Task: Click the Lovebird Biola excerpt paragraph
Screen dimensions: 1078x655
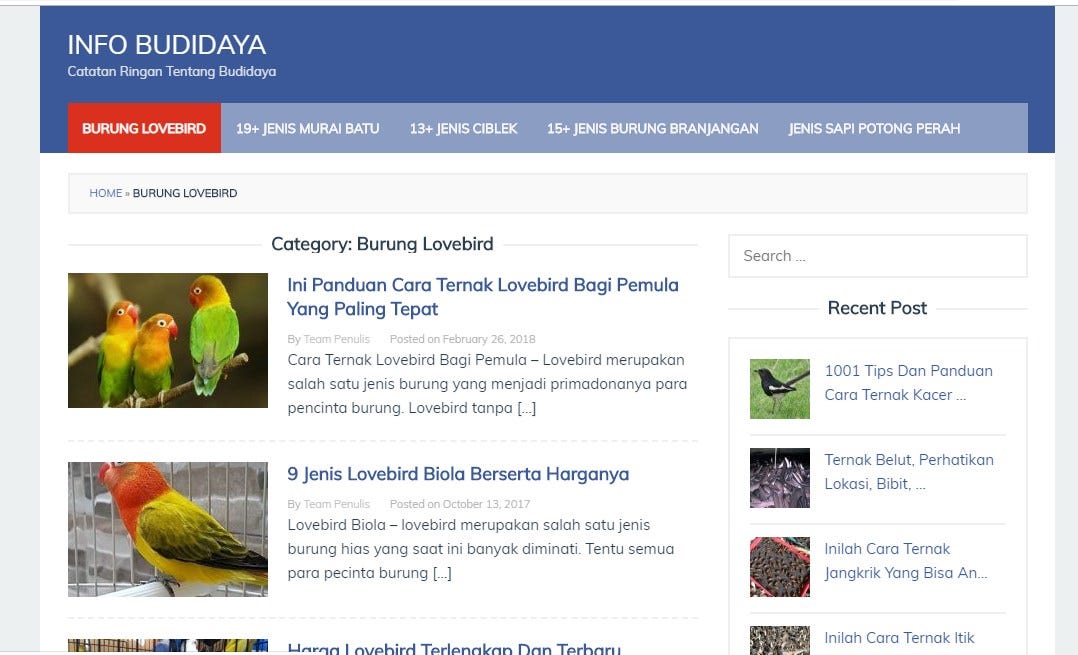Action: 481,548
